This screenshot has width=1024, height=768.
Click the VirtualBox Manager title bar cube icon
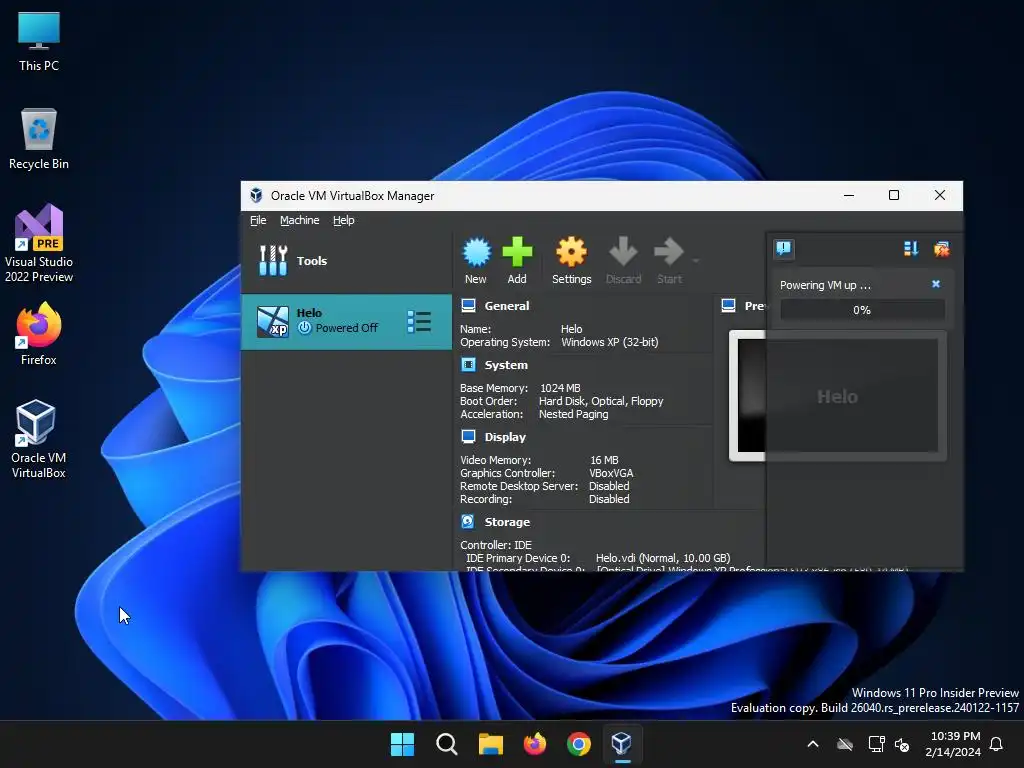(x=257, y=195)
